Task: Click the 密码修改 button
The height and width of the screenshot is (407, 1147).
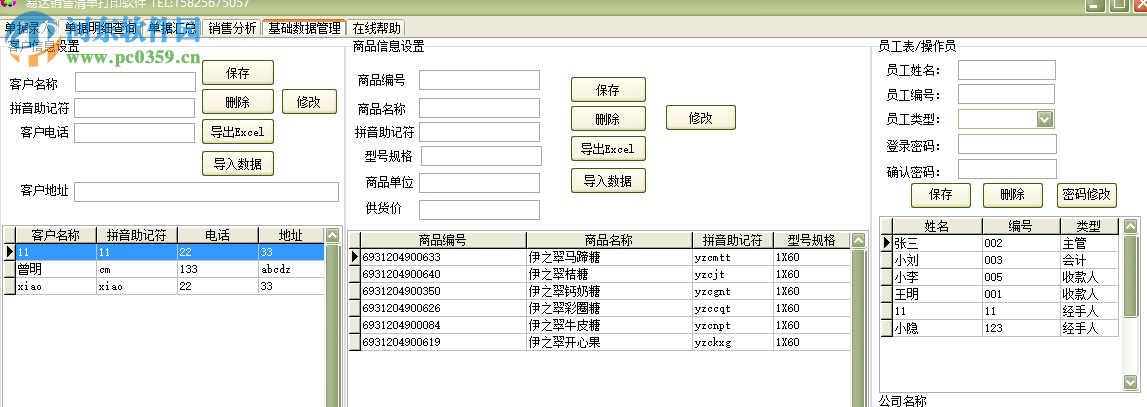Action: tap(1086, 195)
